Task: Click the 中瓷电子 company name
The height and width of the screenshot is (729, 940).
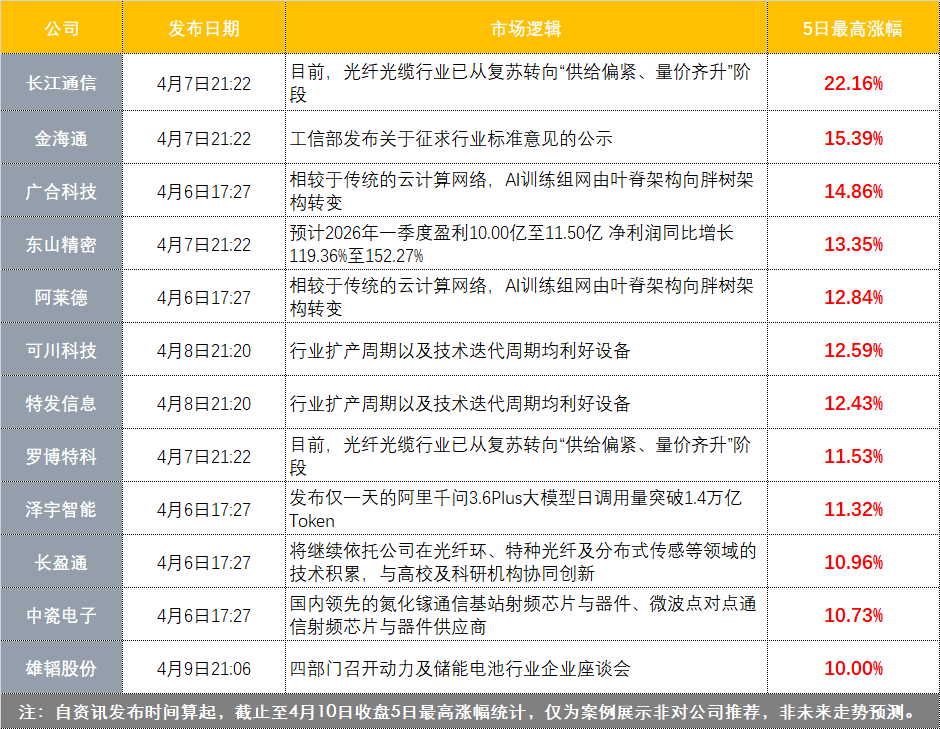Action: click(x=61, y=615)
